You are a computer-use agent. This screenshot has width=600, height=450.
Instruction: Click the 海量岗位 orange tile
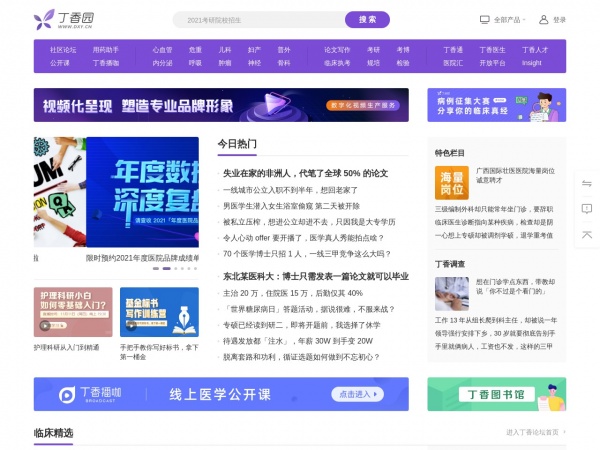[x=452, y=183]
